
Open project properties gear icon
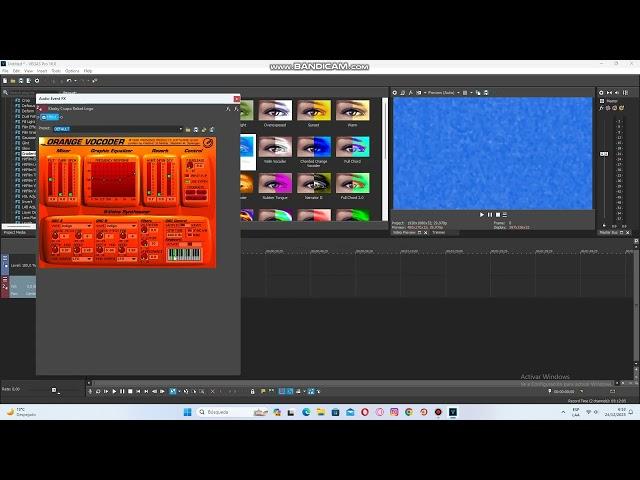tap(37, 81)
